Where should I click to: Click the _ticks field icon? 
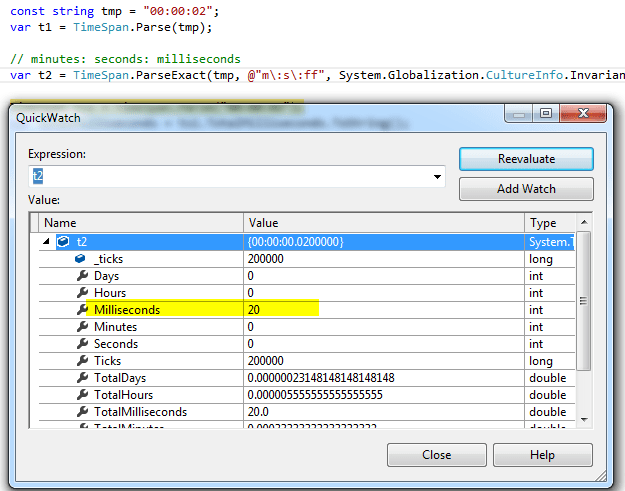[x=80, y=259]
